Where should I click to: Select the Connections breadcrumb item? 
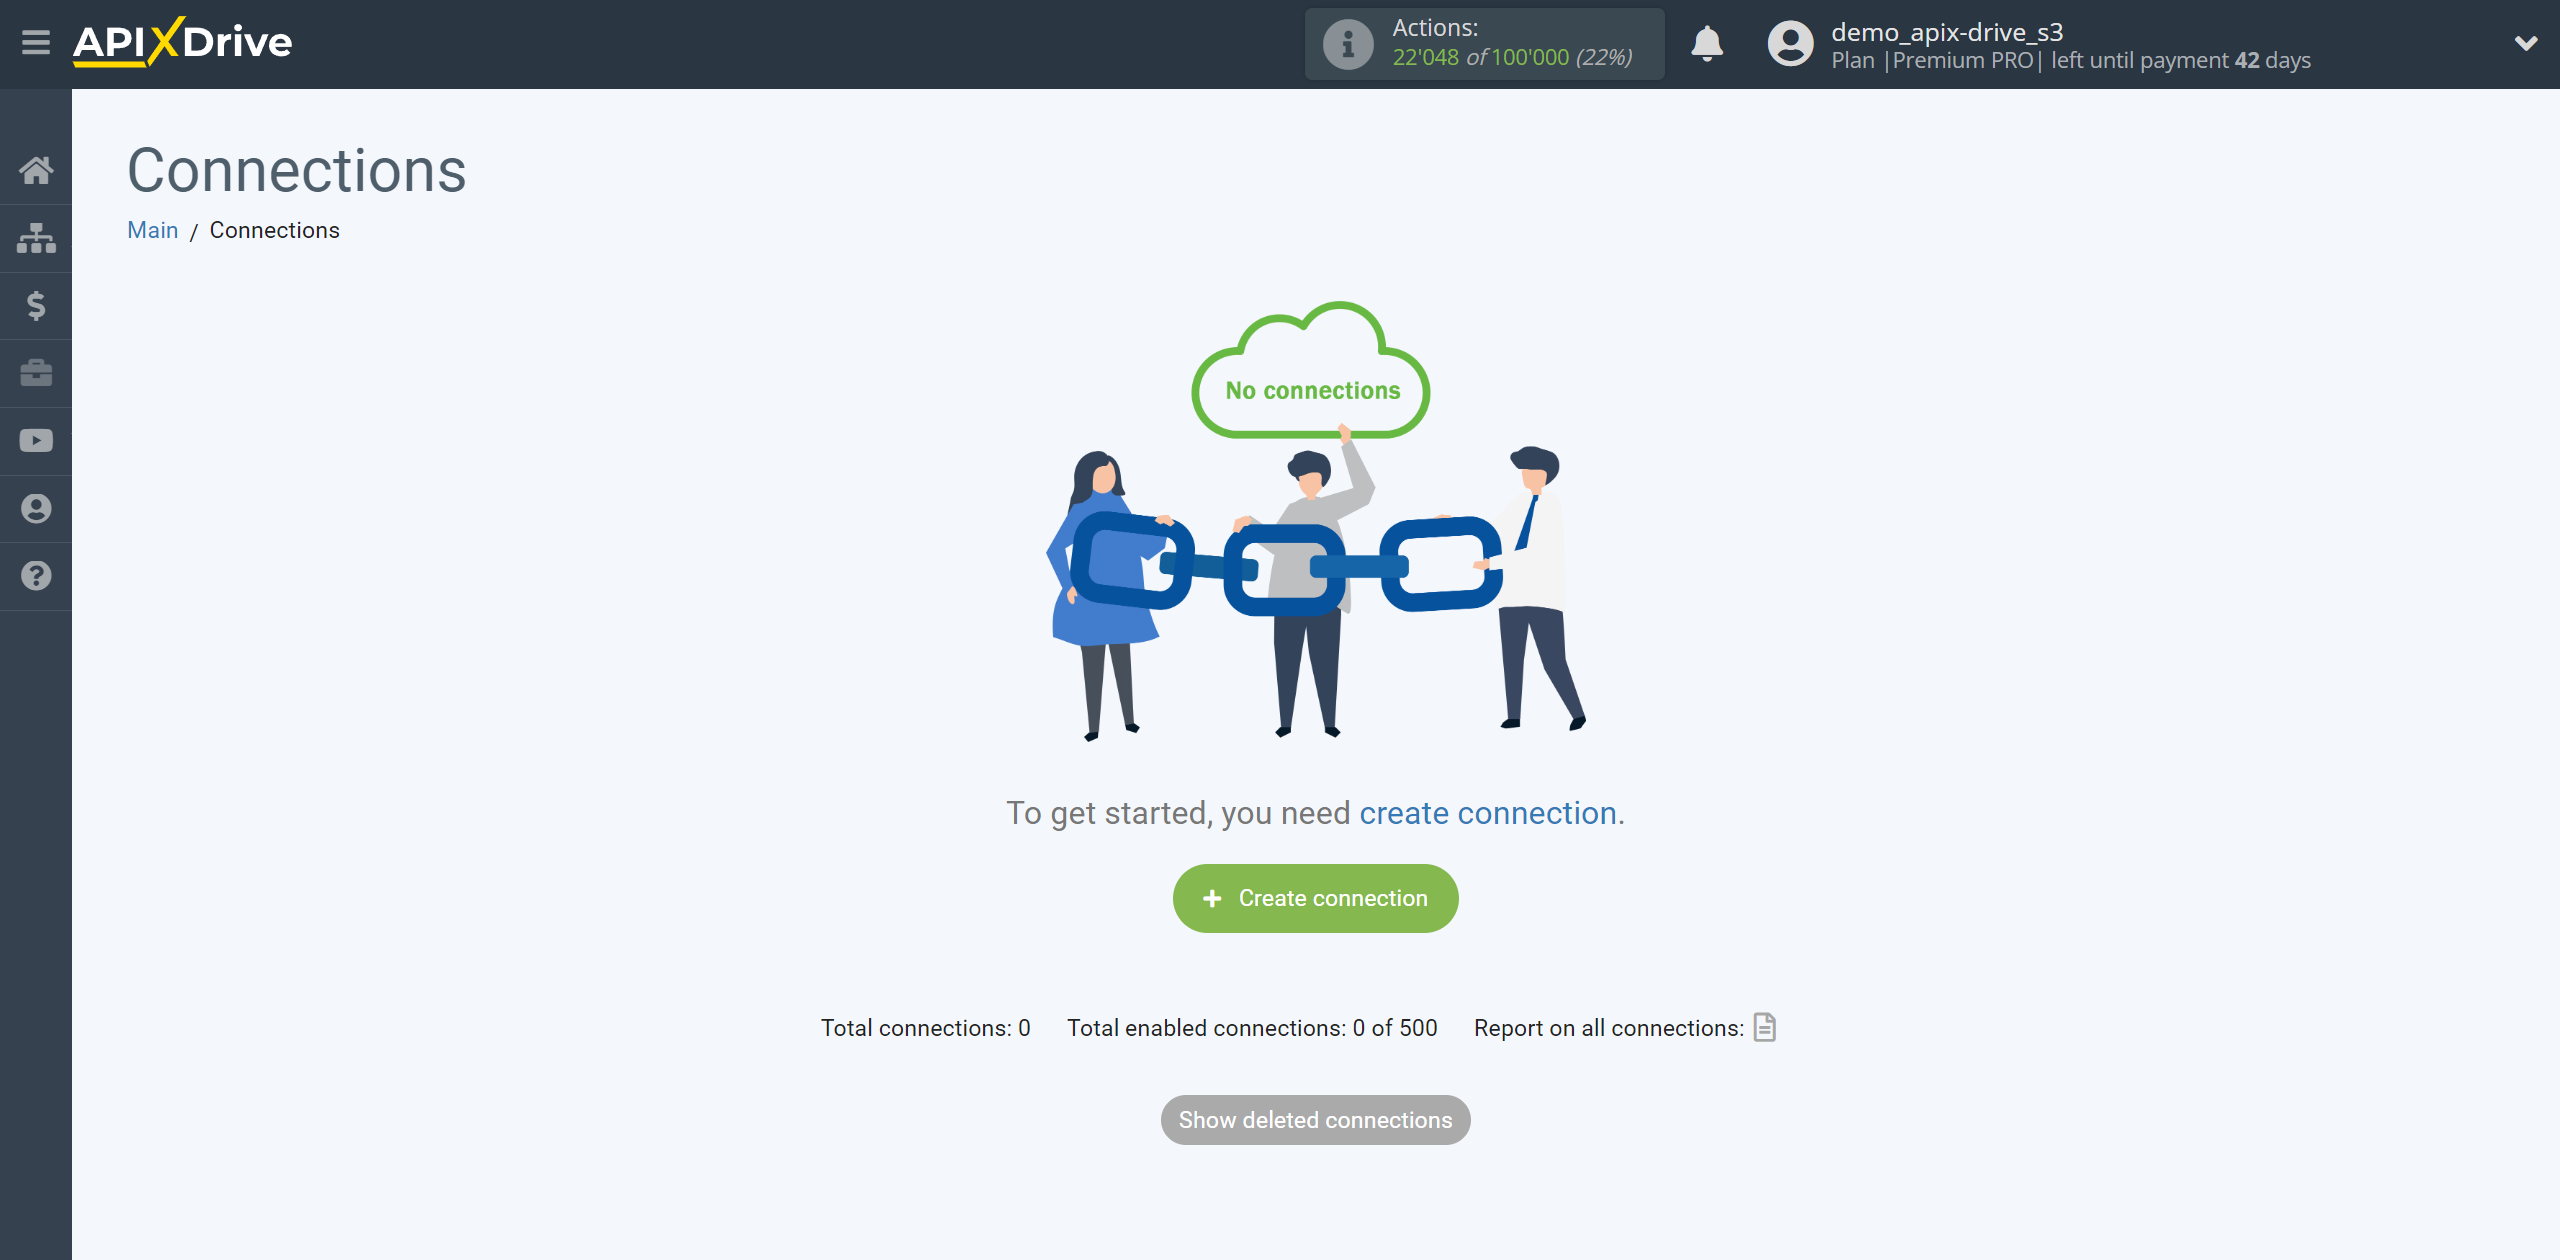(274, 230)
